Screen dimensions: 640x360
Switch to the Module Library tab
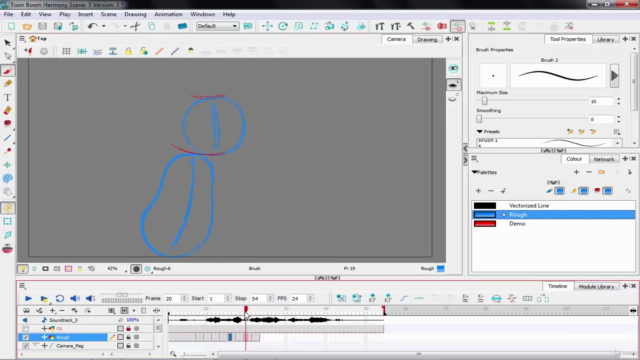click(596, 287)
